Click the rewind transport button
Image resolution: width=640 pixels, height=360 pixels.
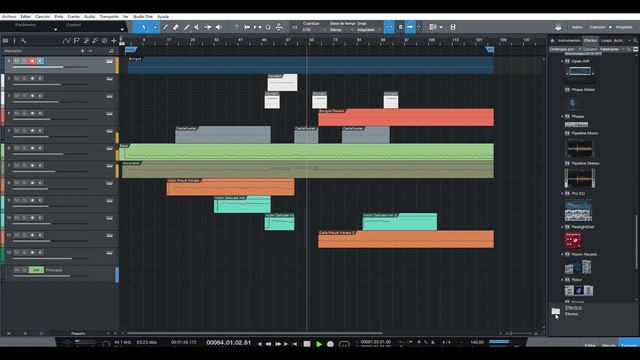pos(269,344)
